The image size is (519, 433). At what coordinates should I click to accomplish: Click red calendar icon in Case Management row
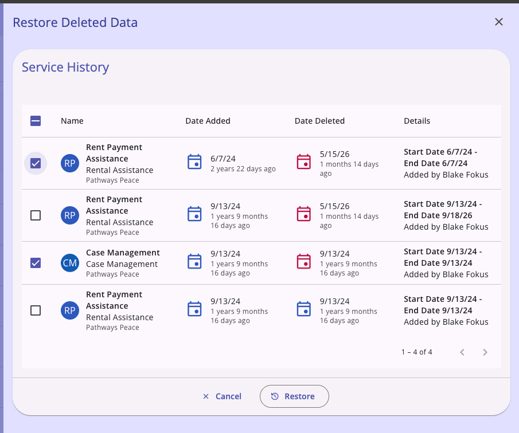304,261
